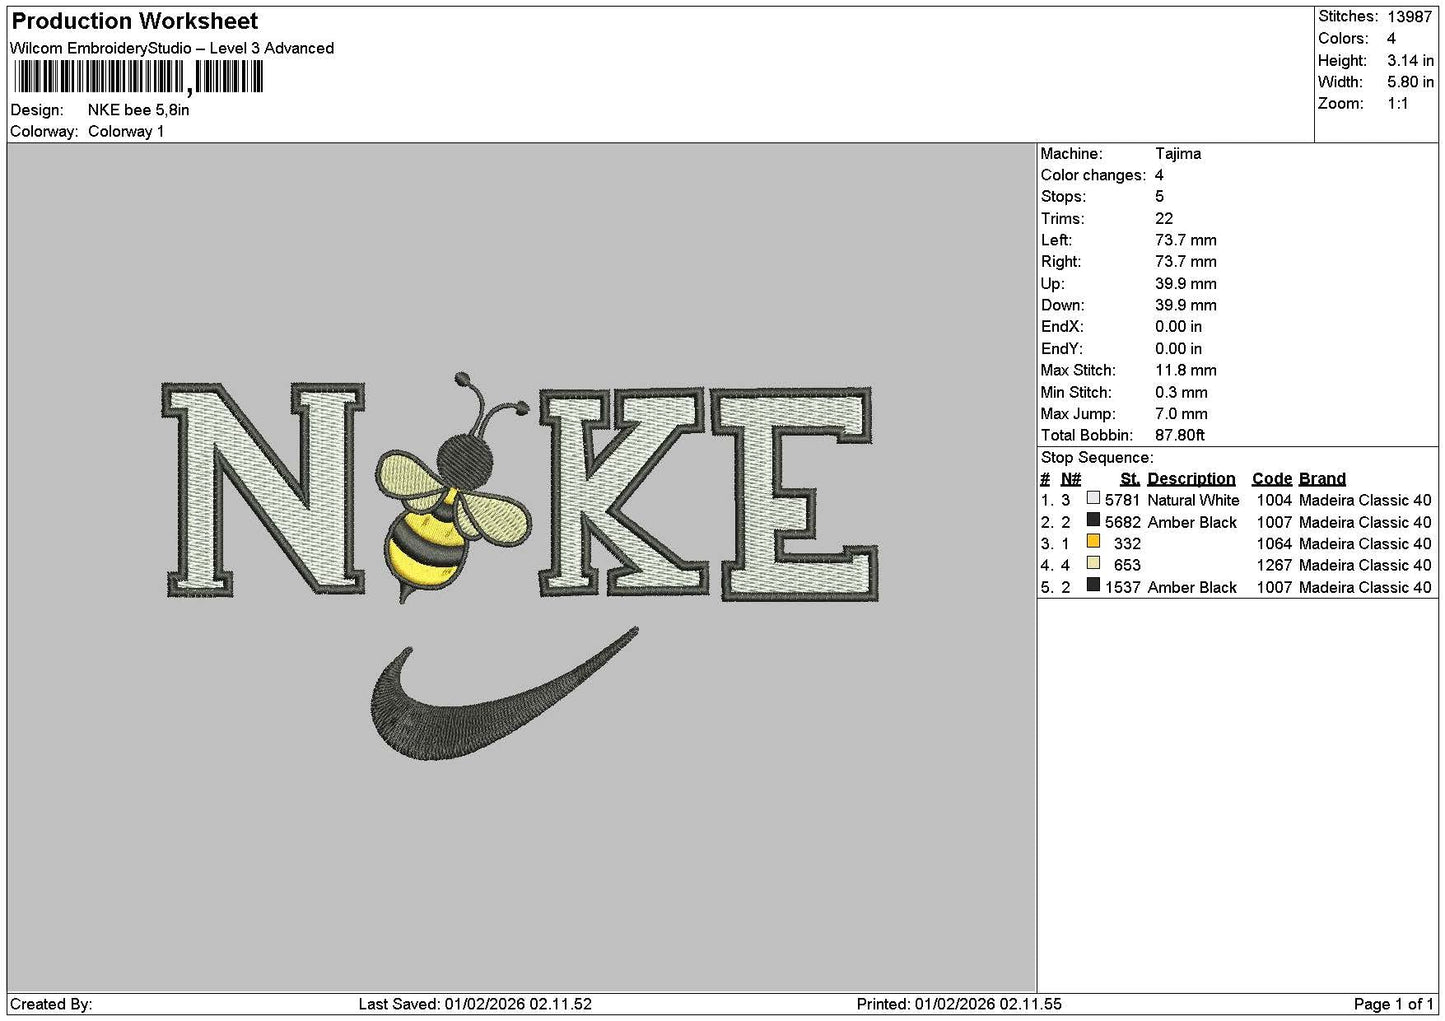1445x1021 pixels.
Task: Click the stitch count '332'
Action: pos(1127,543)
